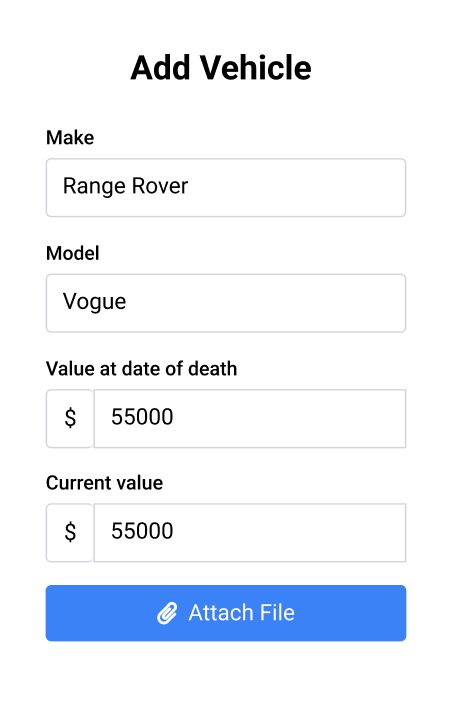Focus the Make input field

226,188
